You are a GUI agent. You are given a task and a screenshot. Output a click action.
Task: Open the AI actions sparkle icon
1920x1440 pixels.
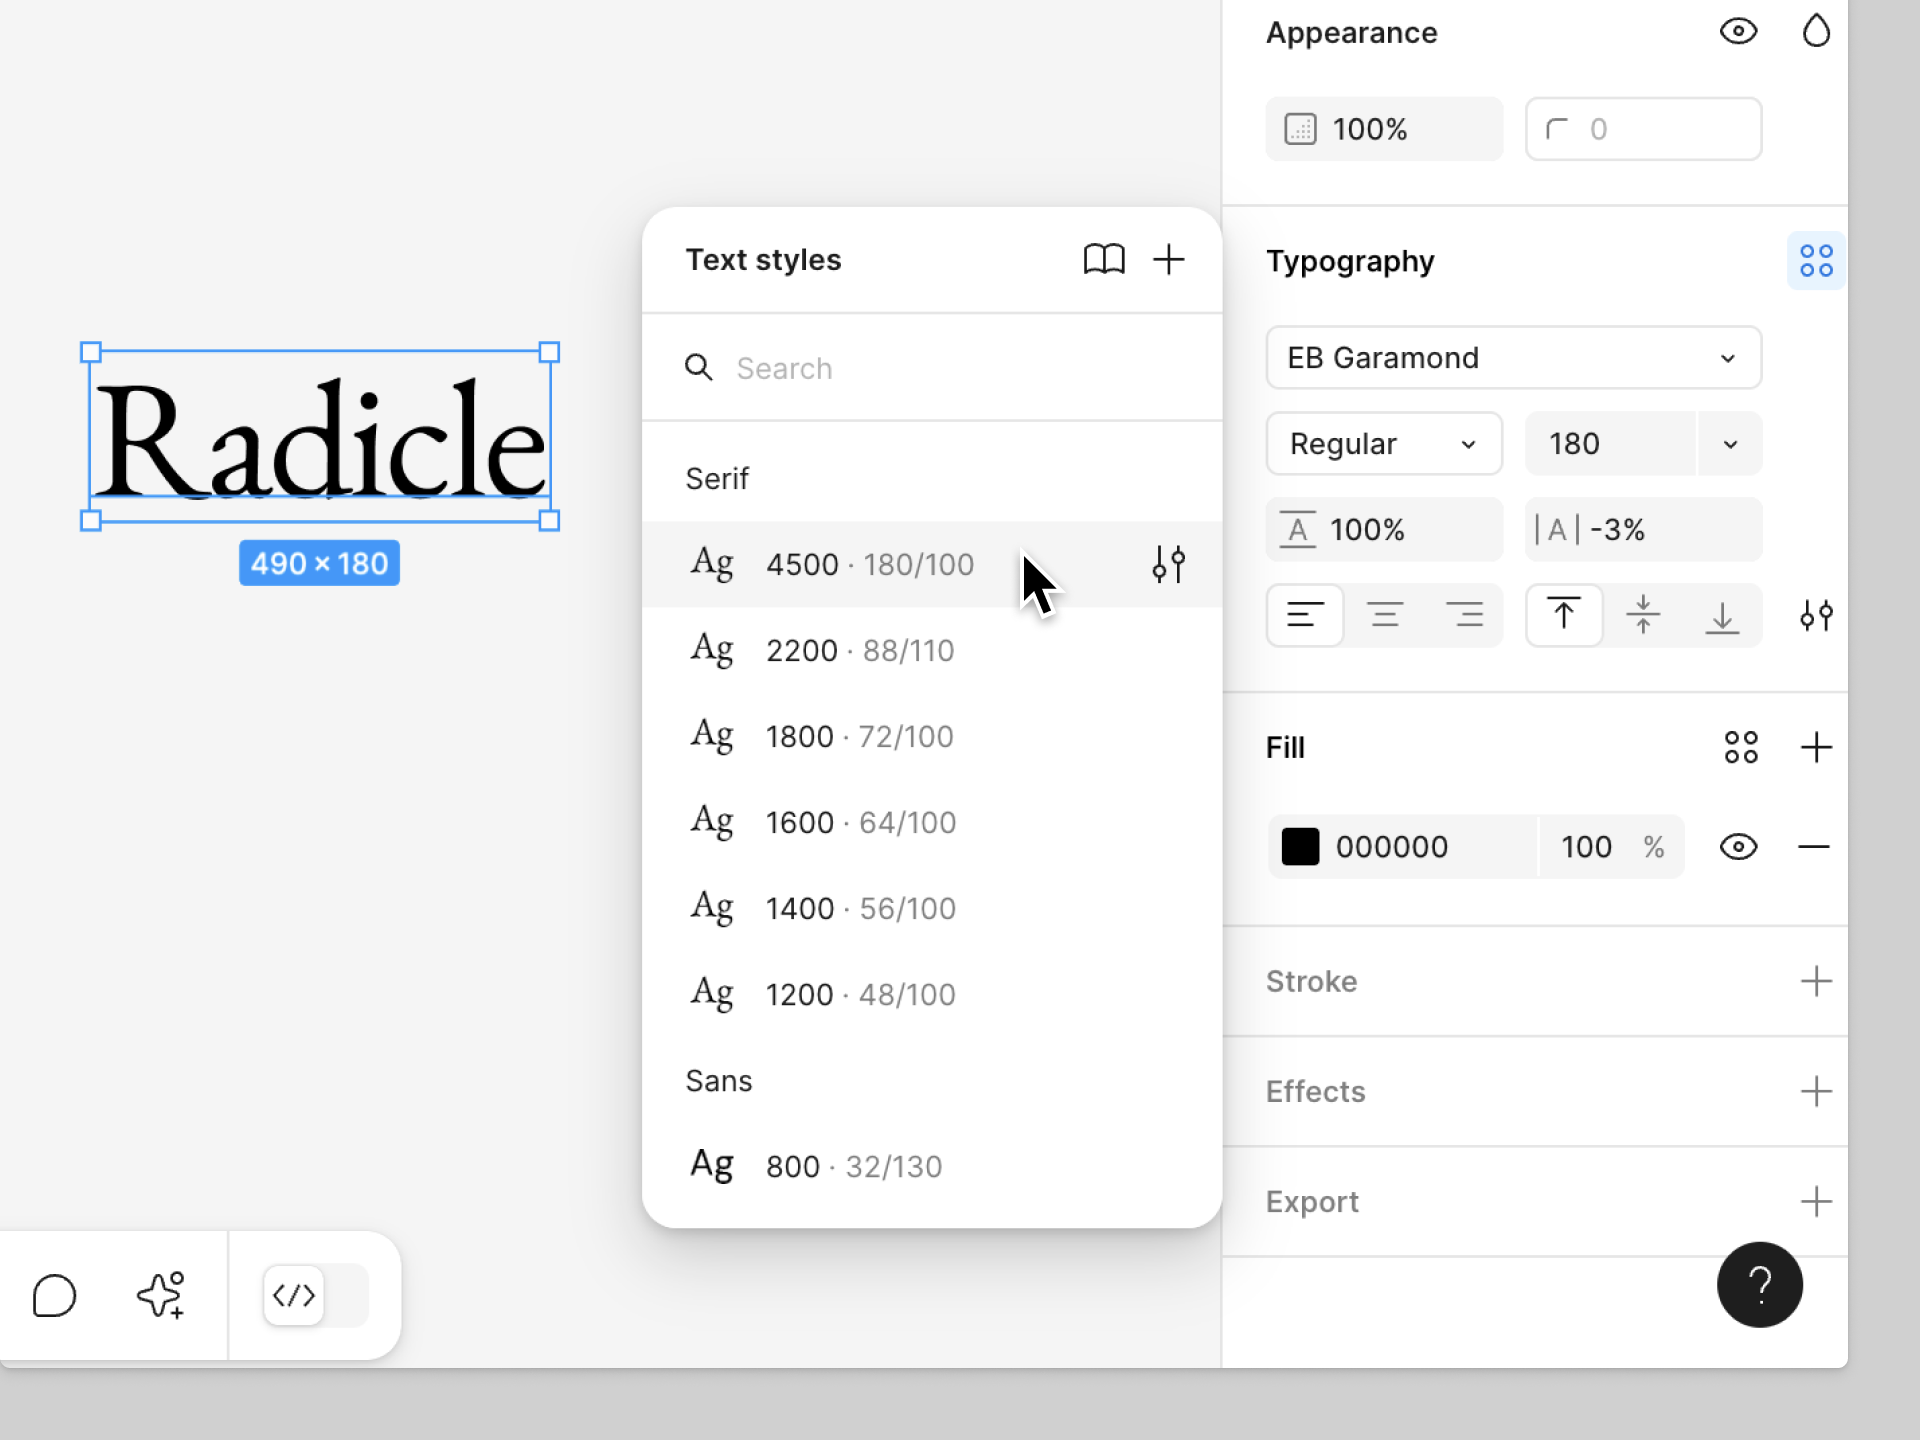pos(160,1296)
